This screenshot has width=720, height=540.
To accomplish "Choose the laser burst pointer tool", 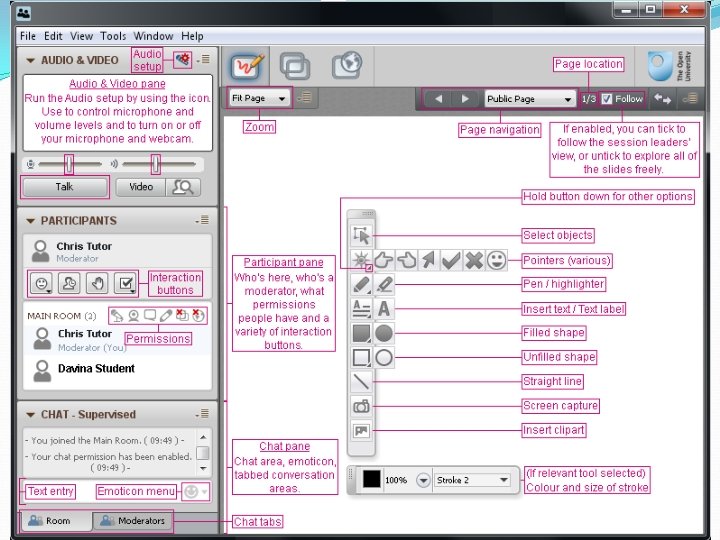I will pos(361,260).
